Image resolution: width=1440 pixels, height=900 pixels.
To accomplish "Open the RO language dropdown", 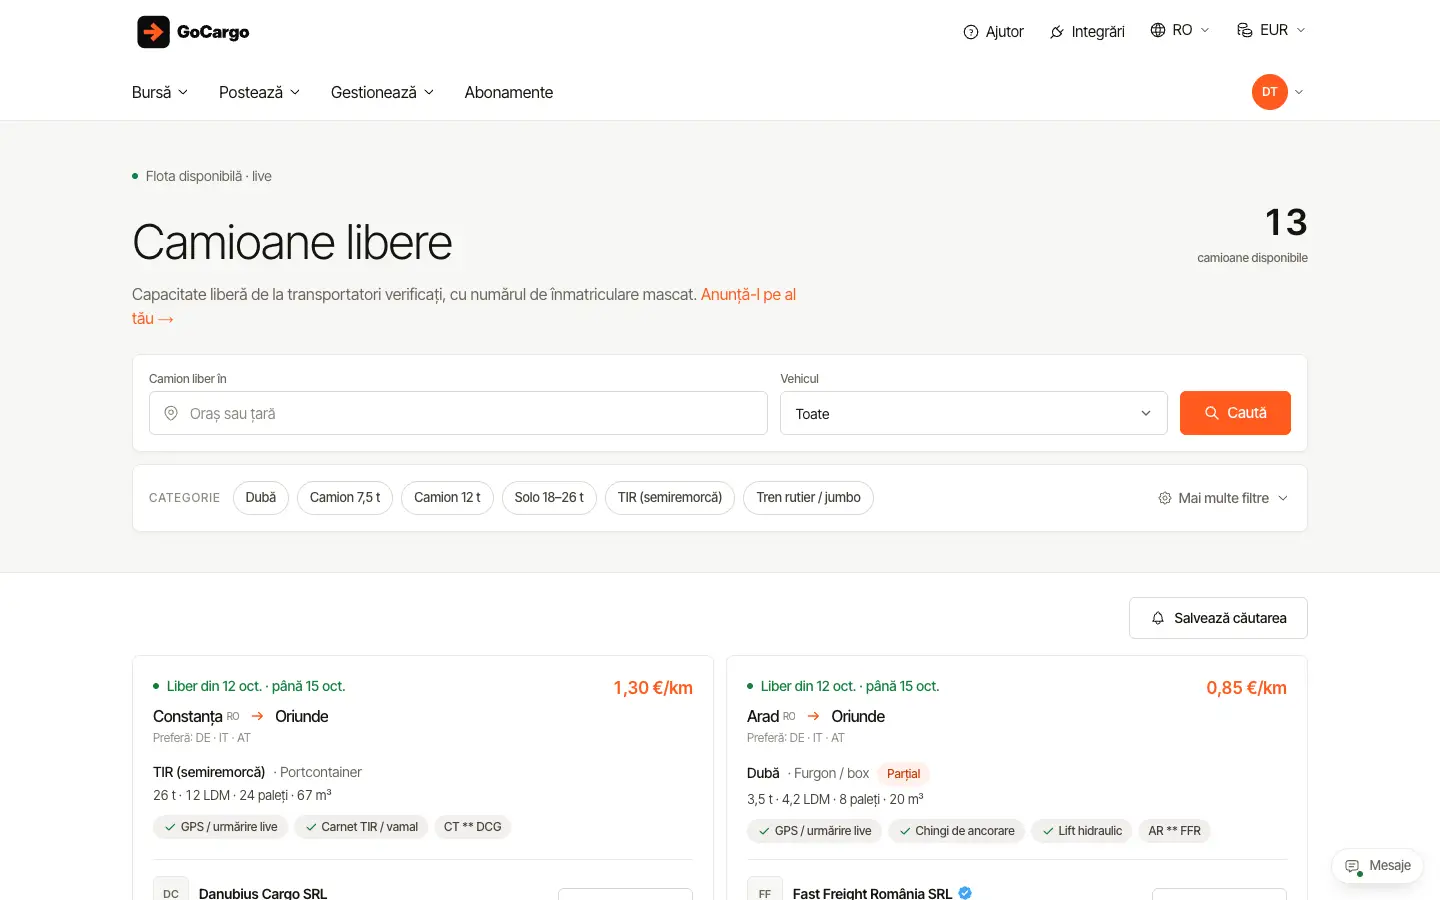I will [1180, 30].
